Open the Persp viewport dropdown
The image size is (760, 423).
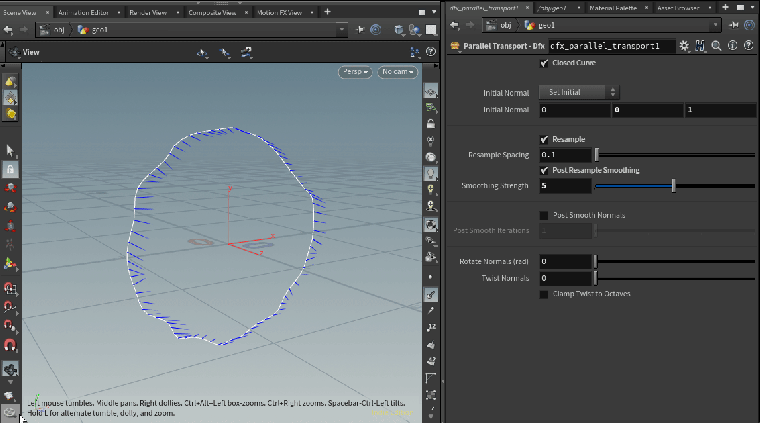(x=354, y=72)
